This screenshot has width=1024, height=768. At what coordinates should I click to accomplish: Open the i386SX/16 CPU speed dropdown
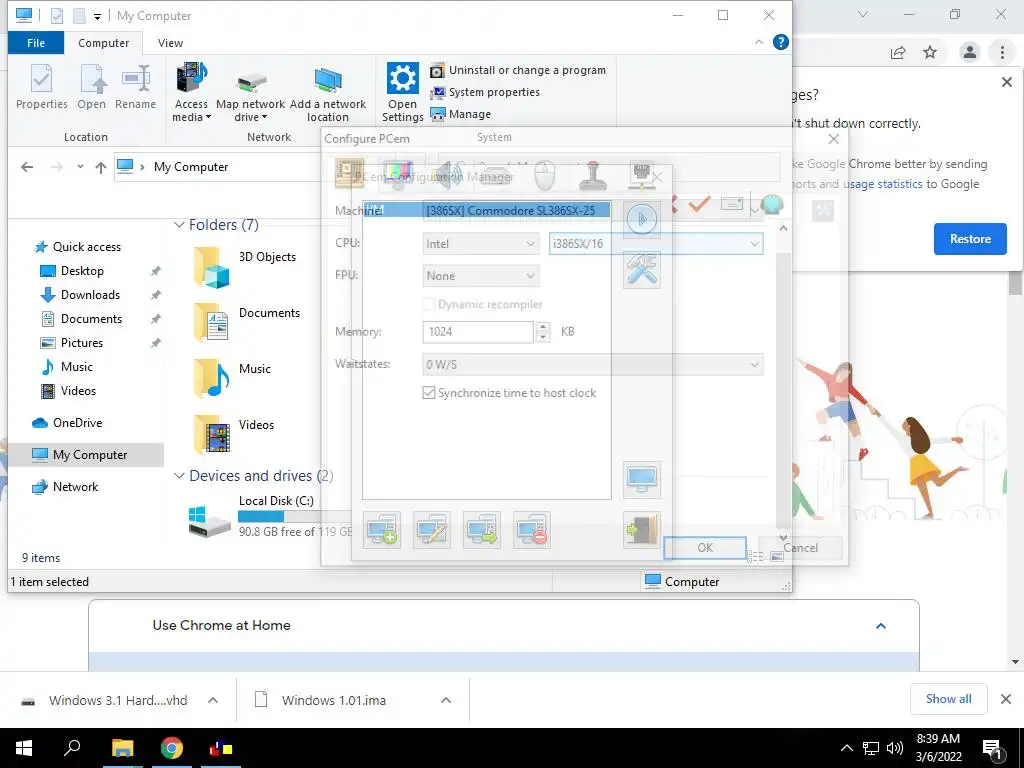pos(656,244)
